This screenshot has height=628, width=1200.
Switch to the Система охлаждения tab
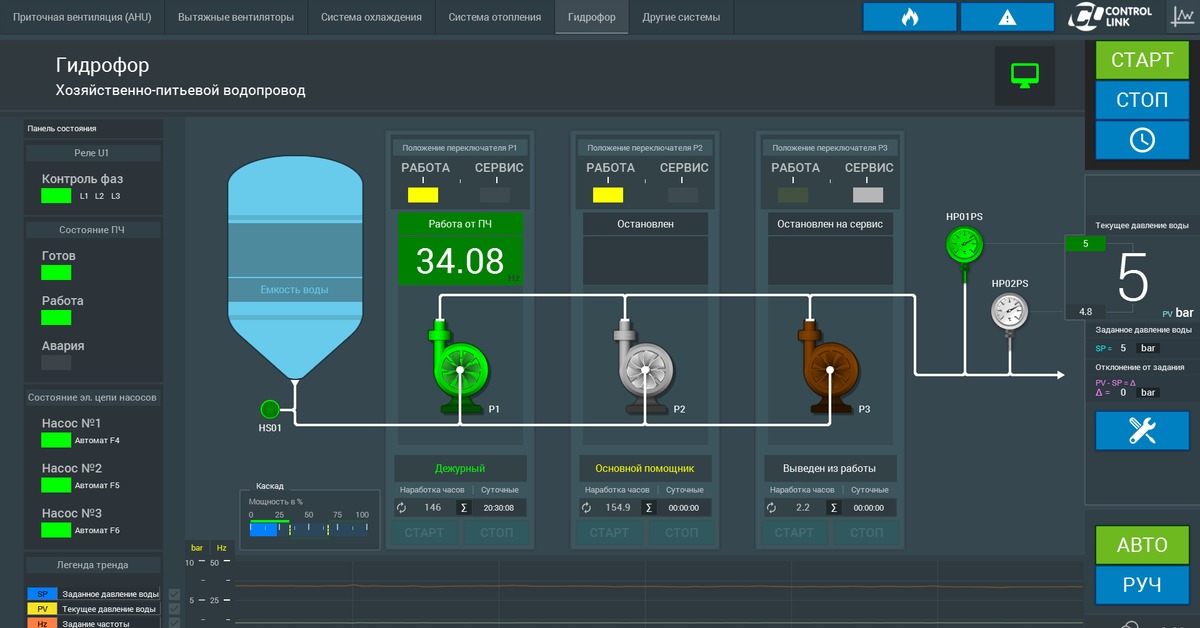pyautogui.click(x=372, y=17)
